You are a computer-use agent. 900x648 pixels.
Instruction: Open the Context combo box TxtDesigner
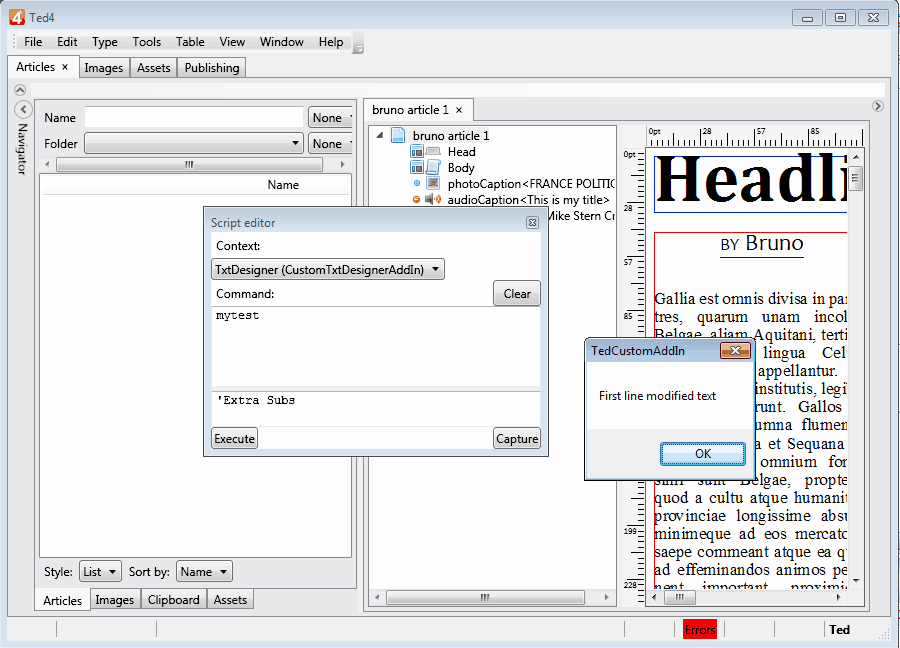328,270
